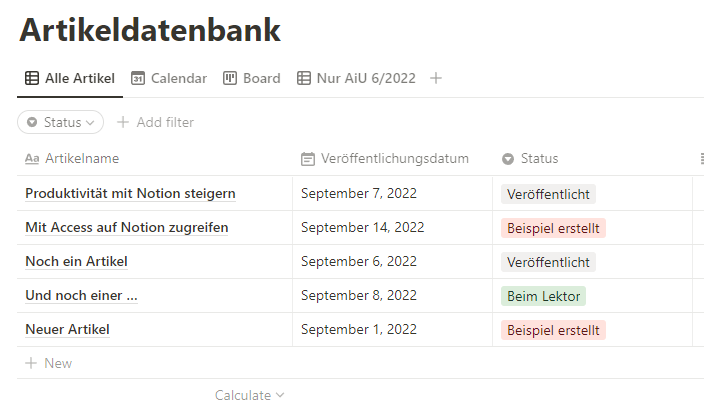Select the Veröffentlicht tag of Noch ein Artikel

click(x=548, y=261)
